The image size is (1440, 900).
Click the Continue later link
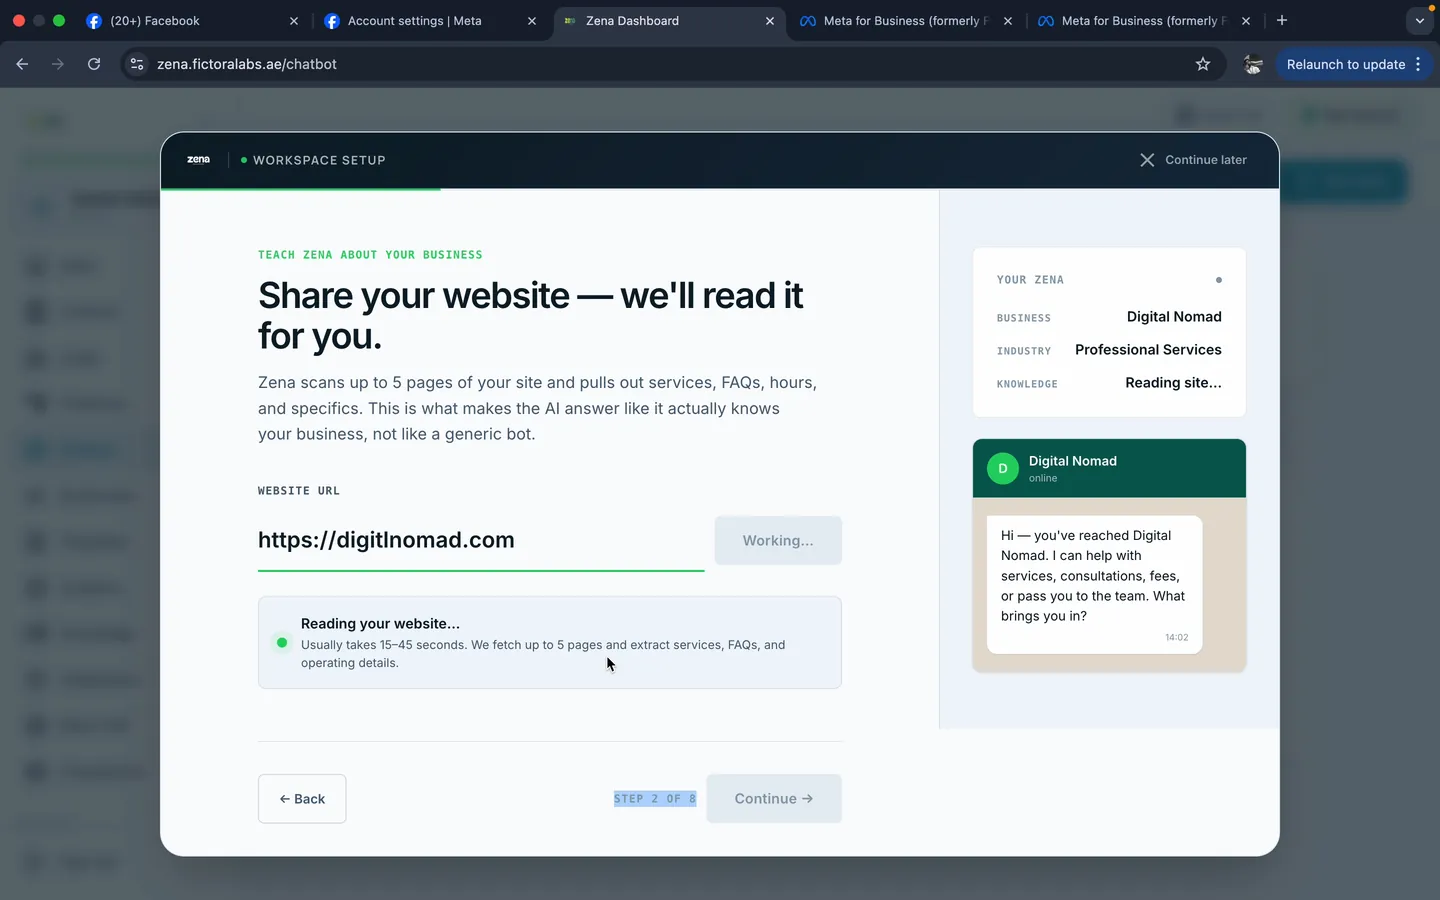coord(1193,160)
